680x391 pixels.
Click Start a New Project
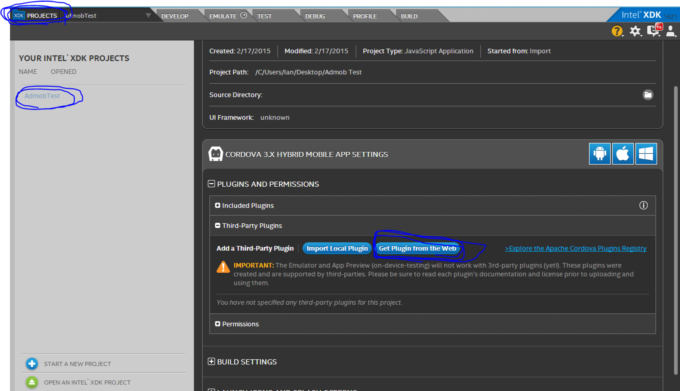(77, 364)
